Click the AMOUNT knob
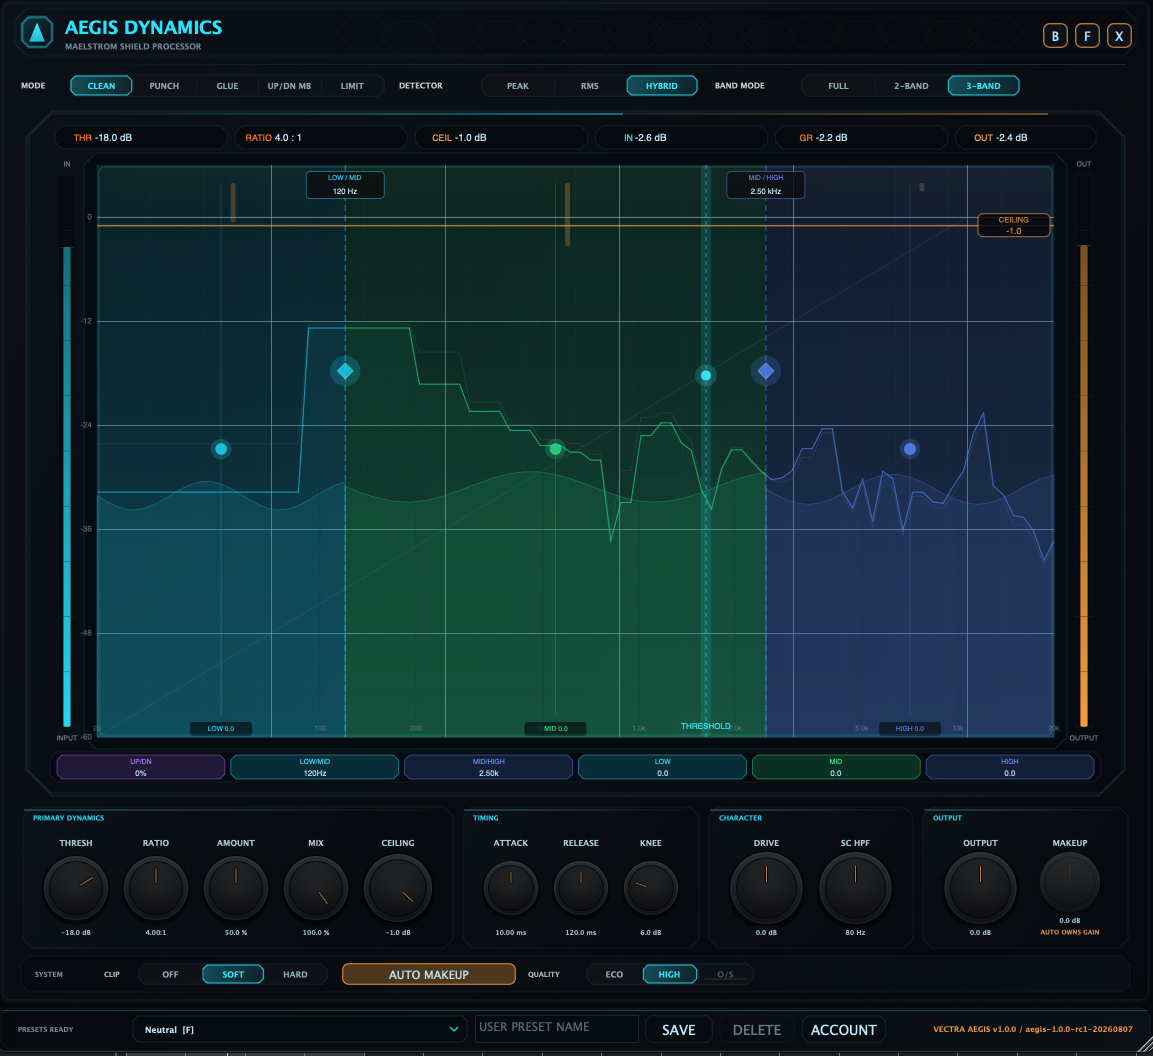 [235, 888]
